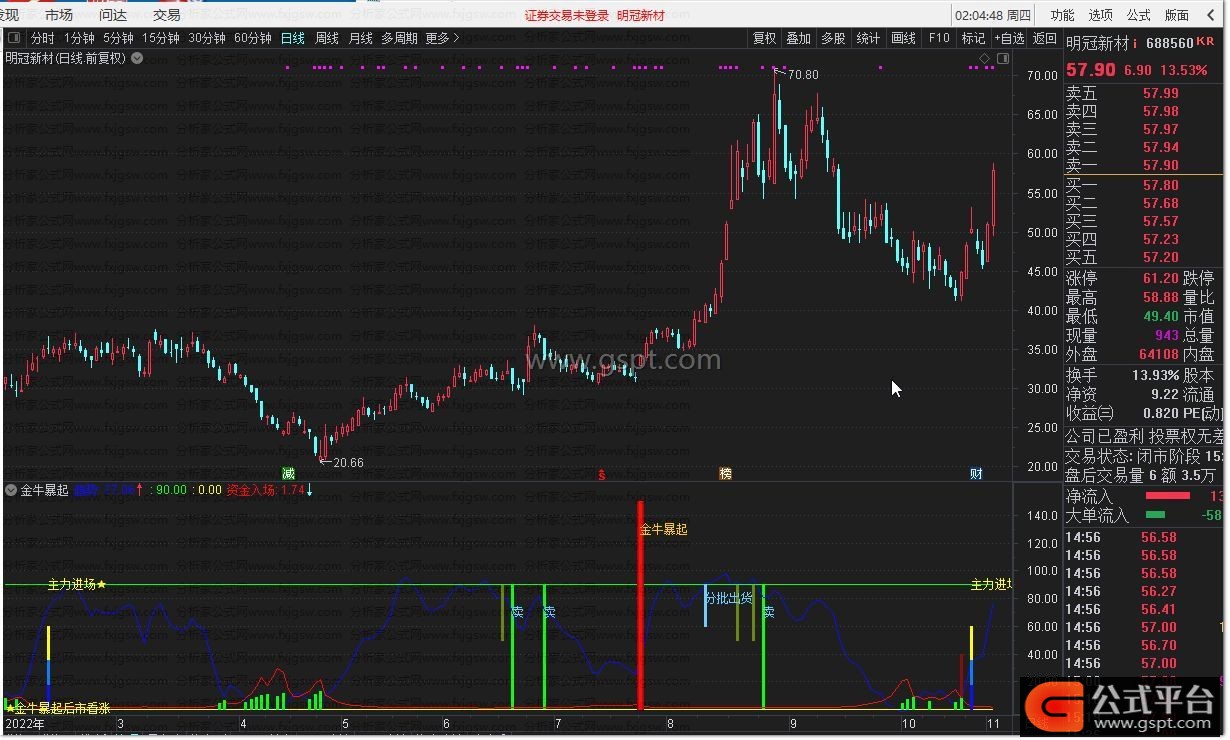Expand the 明冠新材 chart title dropdown

click(137, 58)
